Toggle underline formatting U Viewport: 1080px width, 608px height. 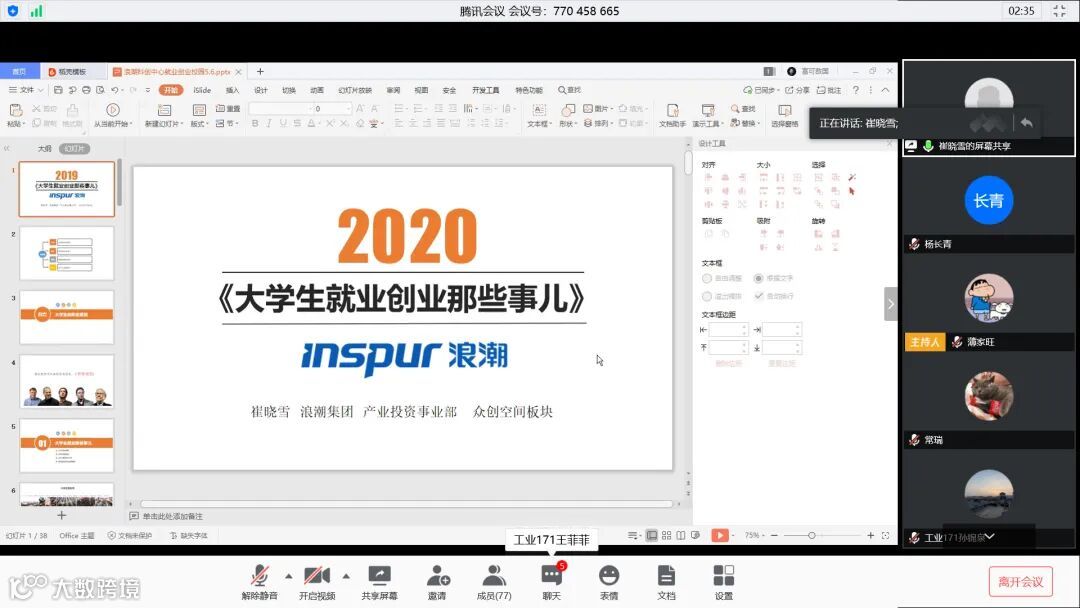coord(282,123)
